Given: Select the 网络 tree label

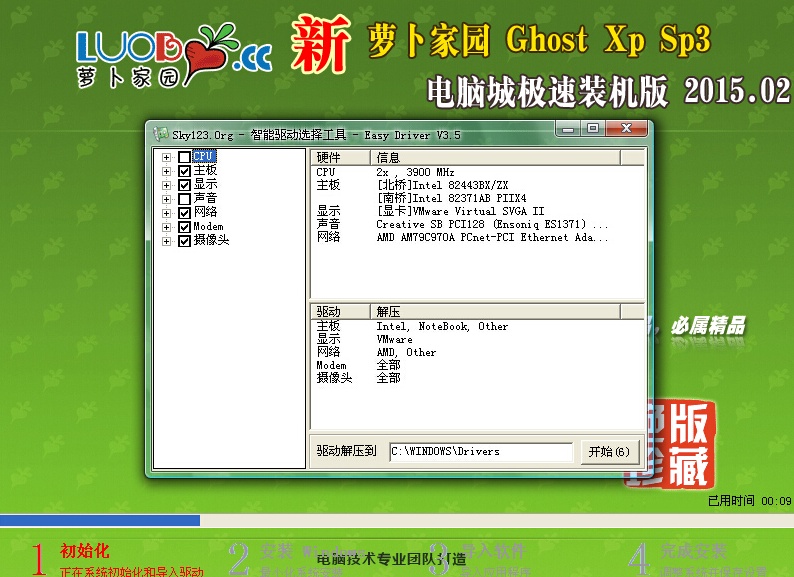Looking at the screenshot, I should (x=205, y=212).
